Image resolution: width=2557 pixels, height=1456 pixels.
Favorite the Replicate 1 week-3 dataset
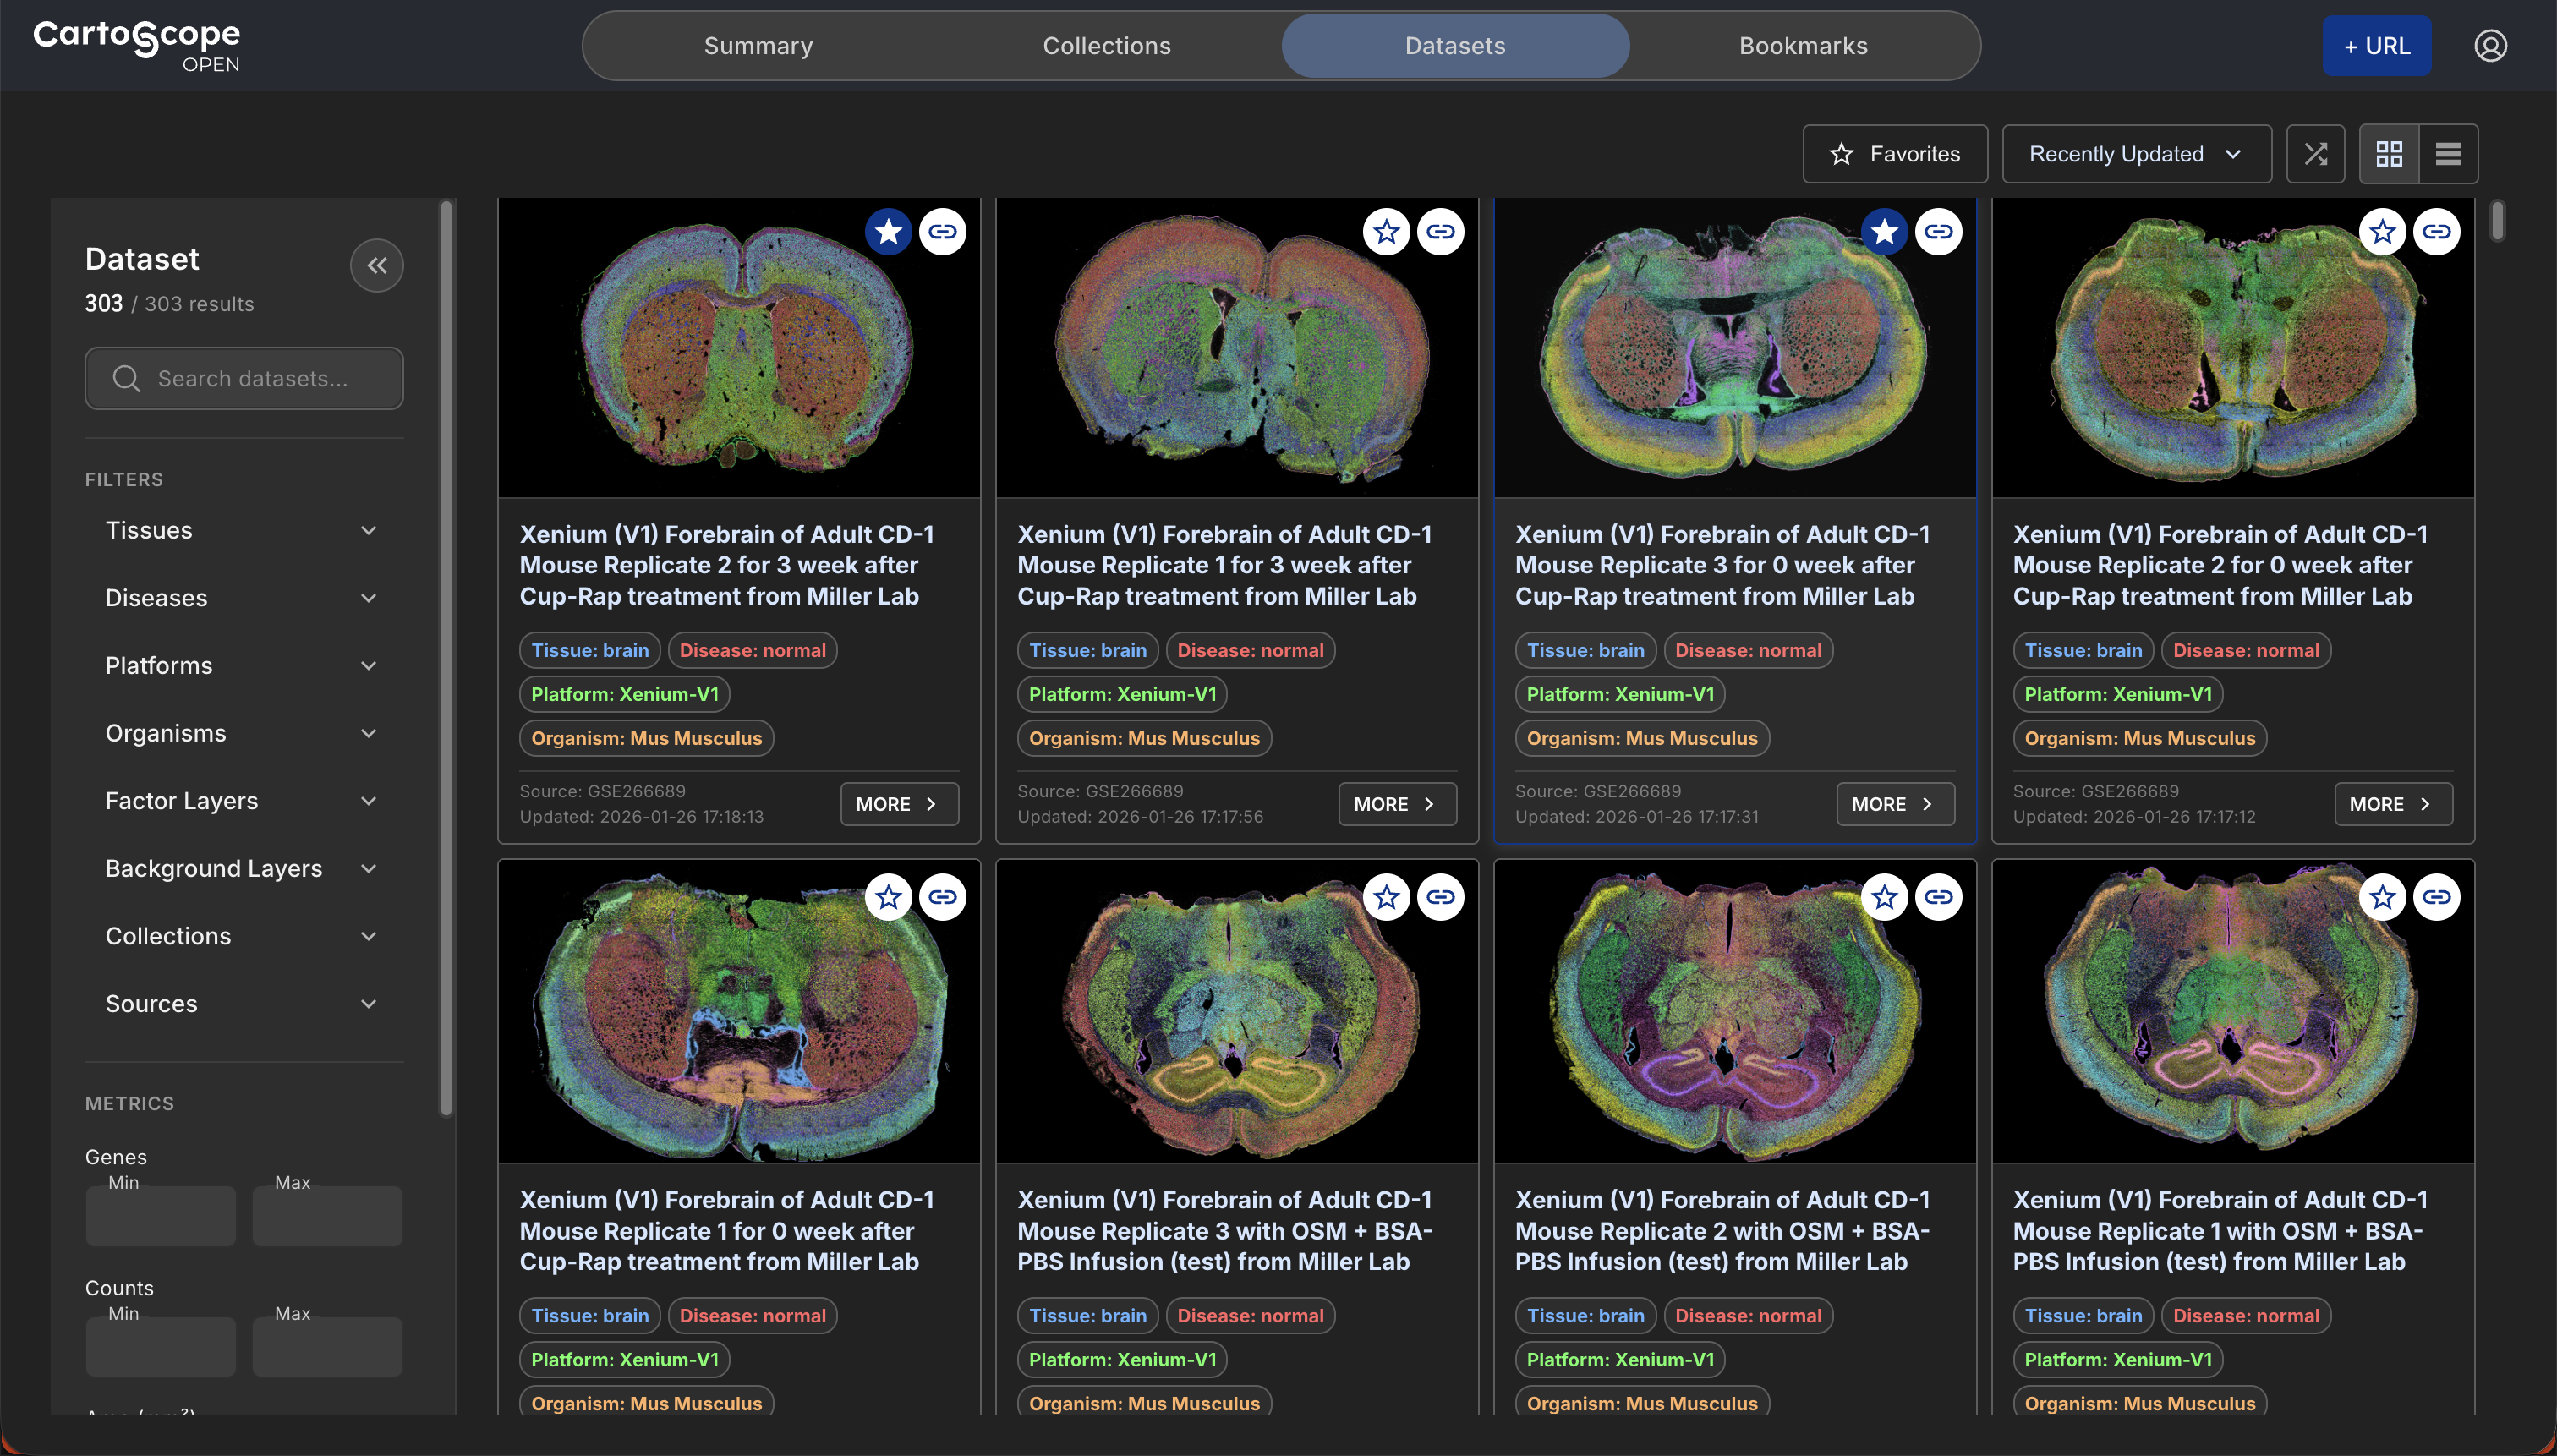coord(1386,231)
